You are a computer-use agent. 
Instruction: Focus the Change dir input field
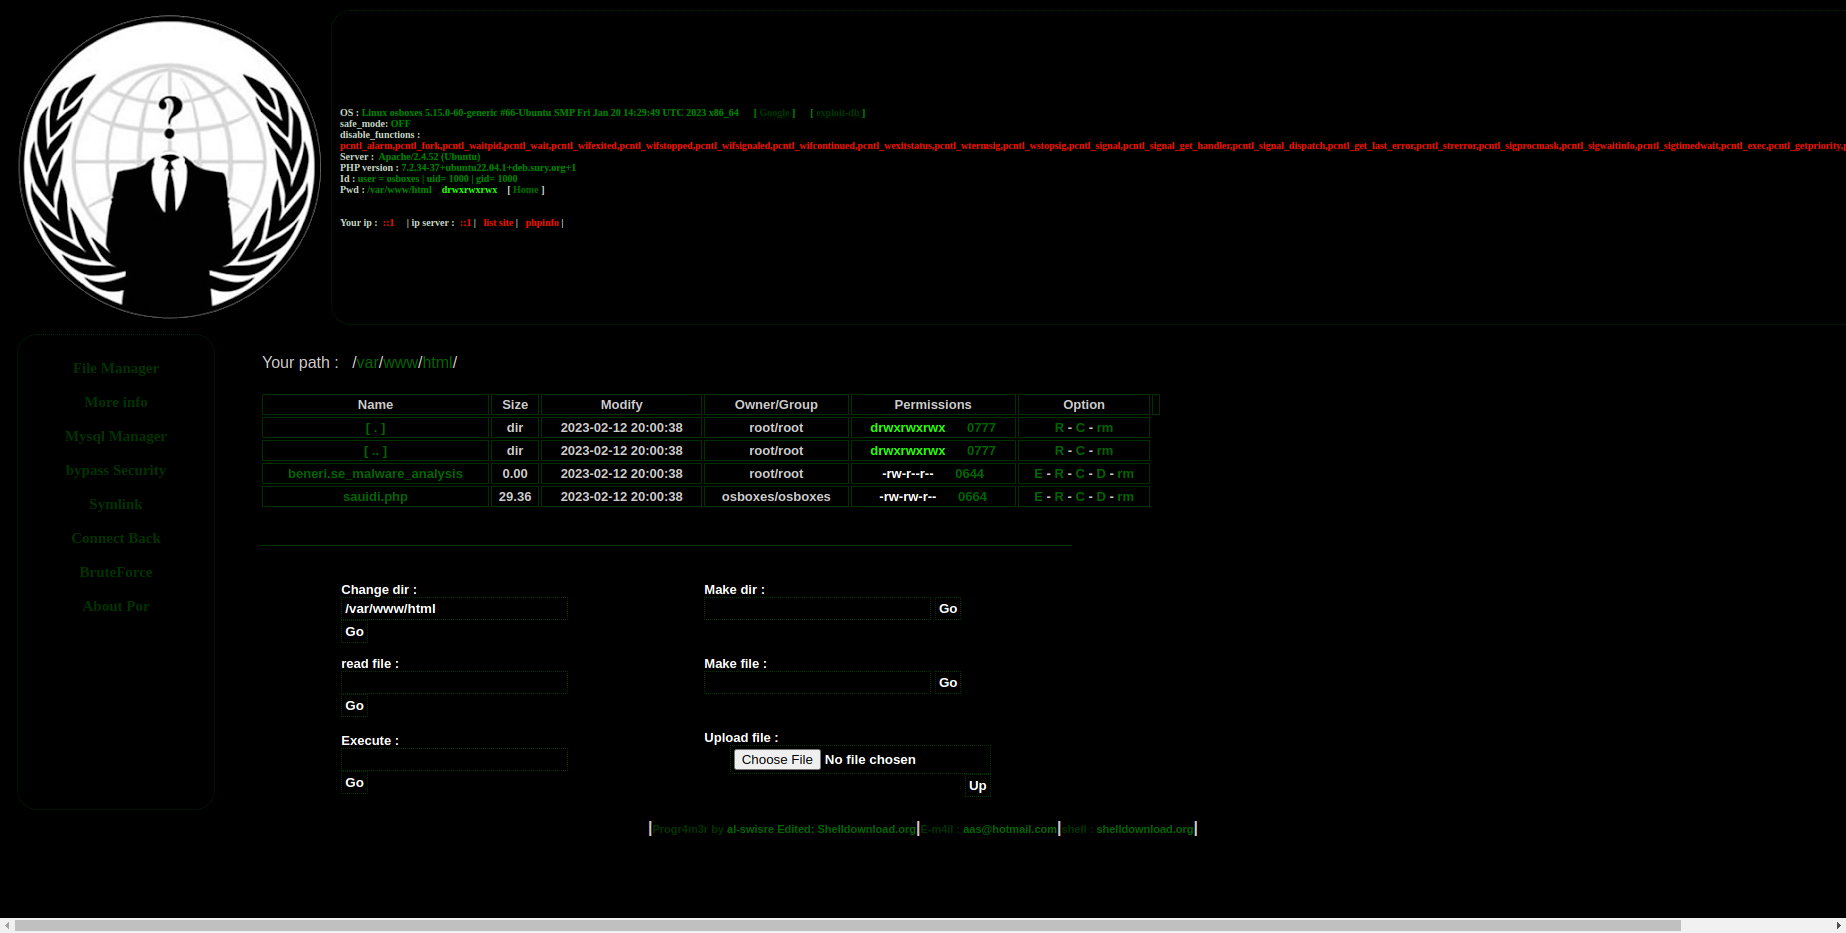(x=454, y=609)
